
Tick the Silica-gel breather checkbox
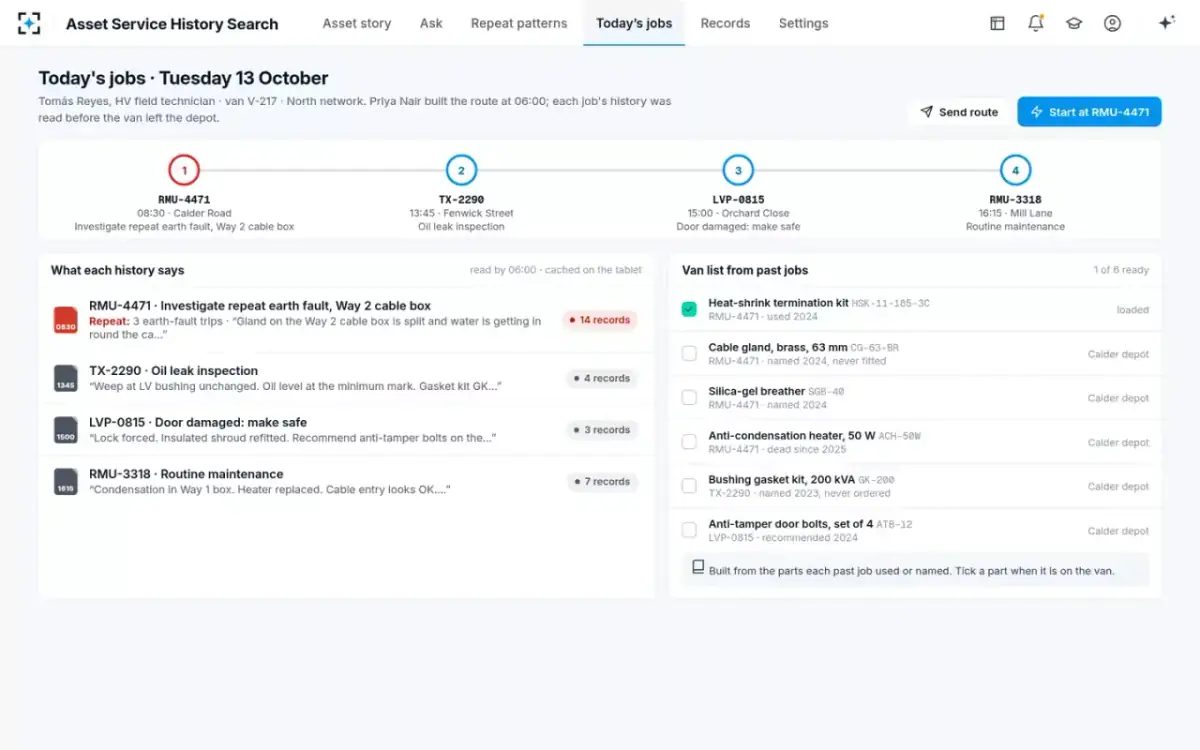point(689,397)
